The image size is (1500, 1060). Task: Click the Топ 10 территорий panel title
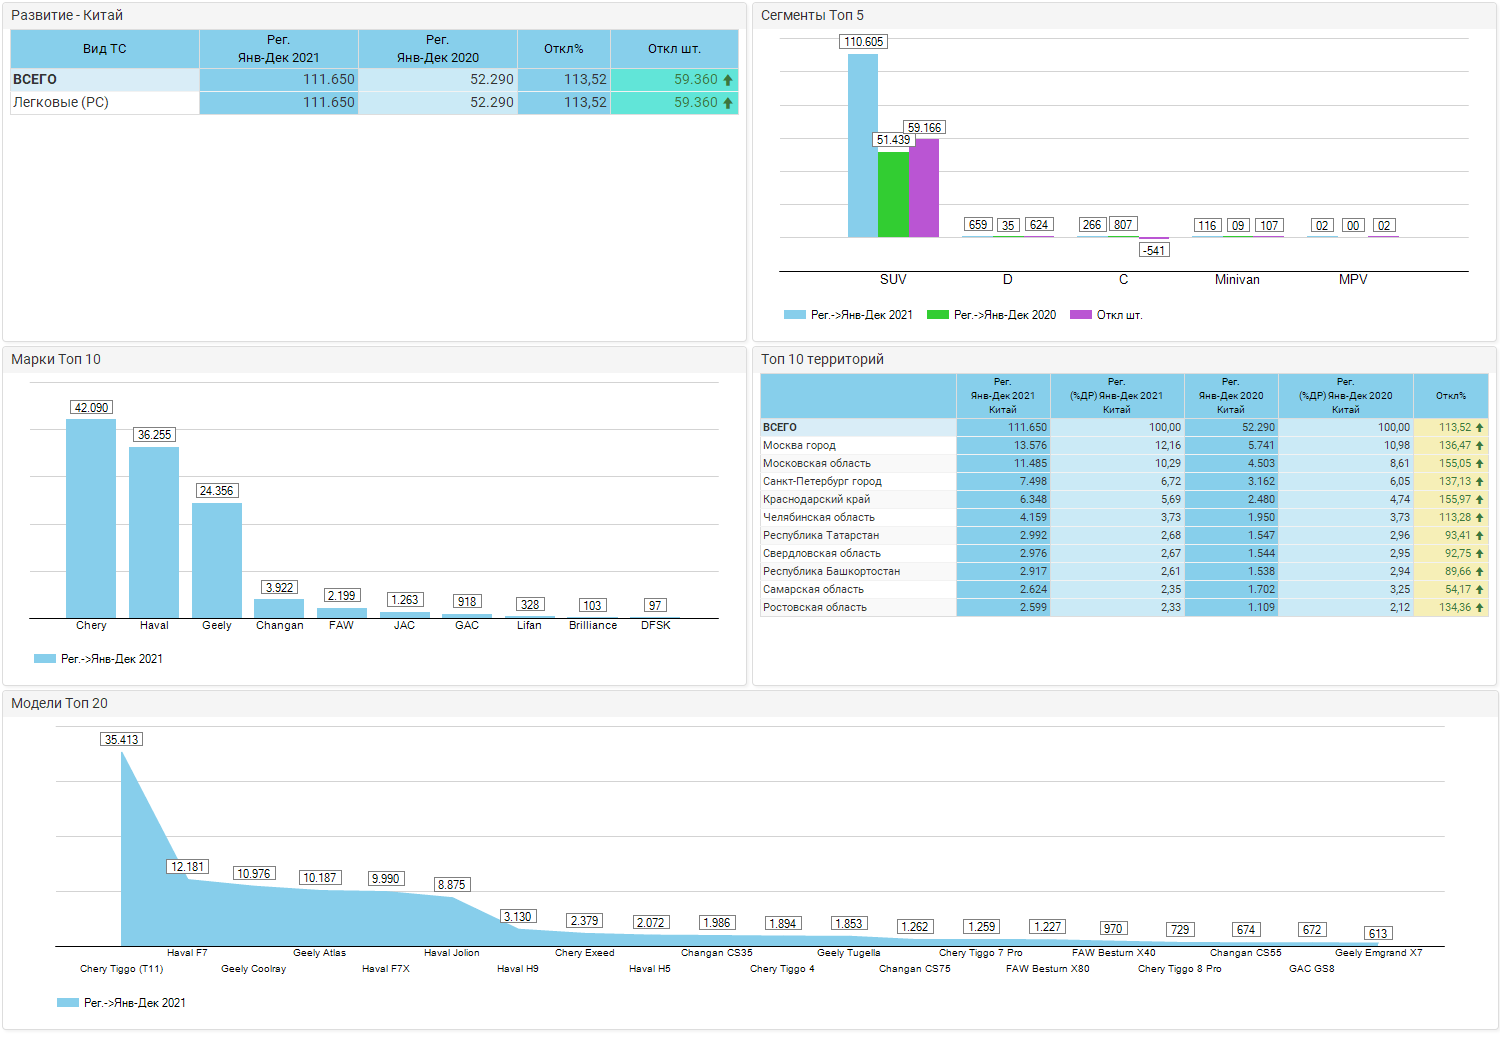point(822,360)
